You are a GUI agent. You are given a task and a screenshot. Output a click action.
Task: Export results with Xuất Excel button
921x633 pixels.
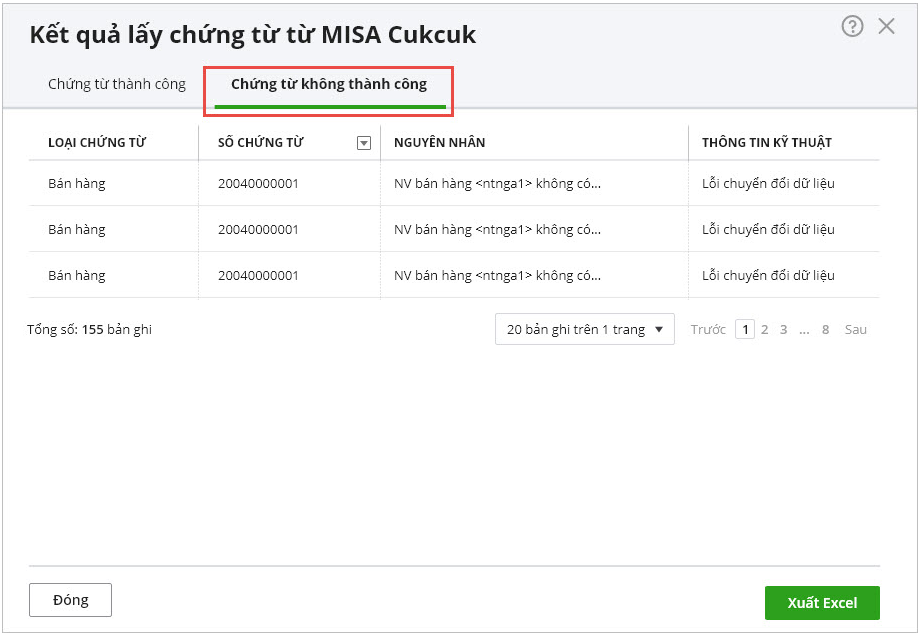pos(822,603)
